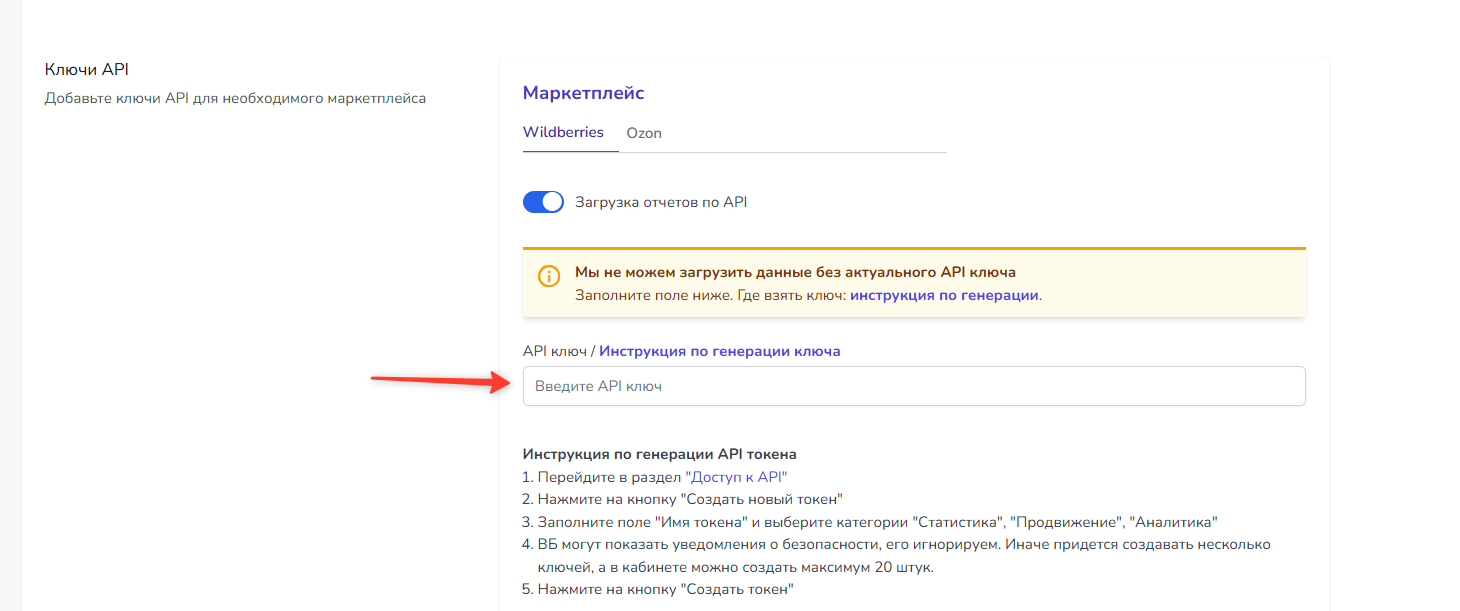Open "Инструкция по генерации ключа" link above input
Viewport: 1460px width, 611px height.
(720, 351)
